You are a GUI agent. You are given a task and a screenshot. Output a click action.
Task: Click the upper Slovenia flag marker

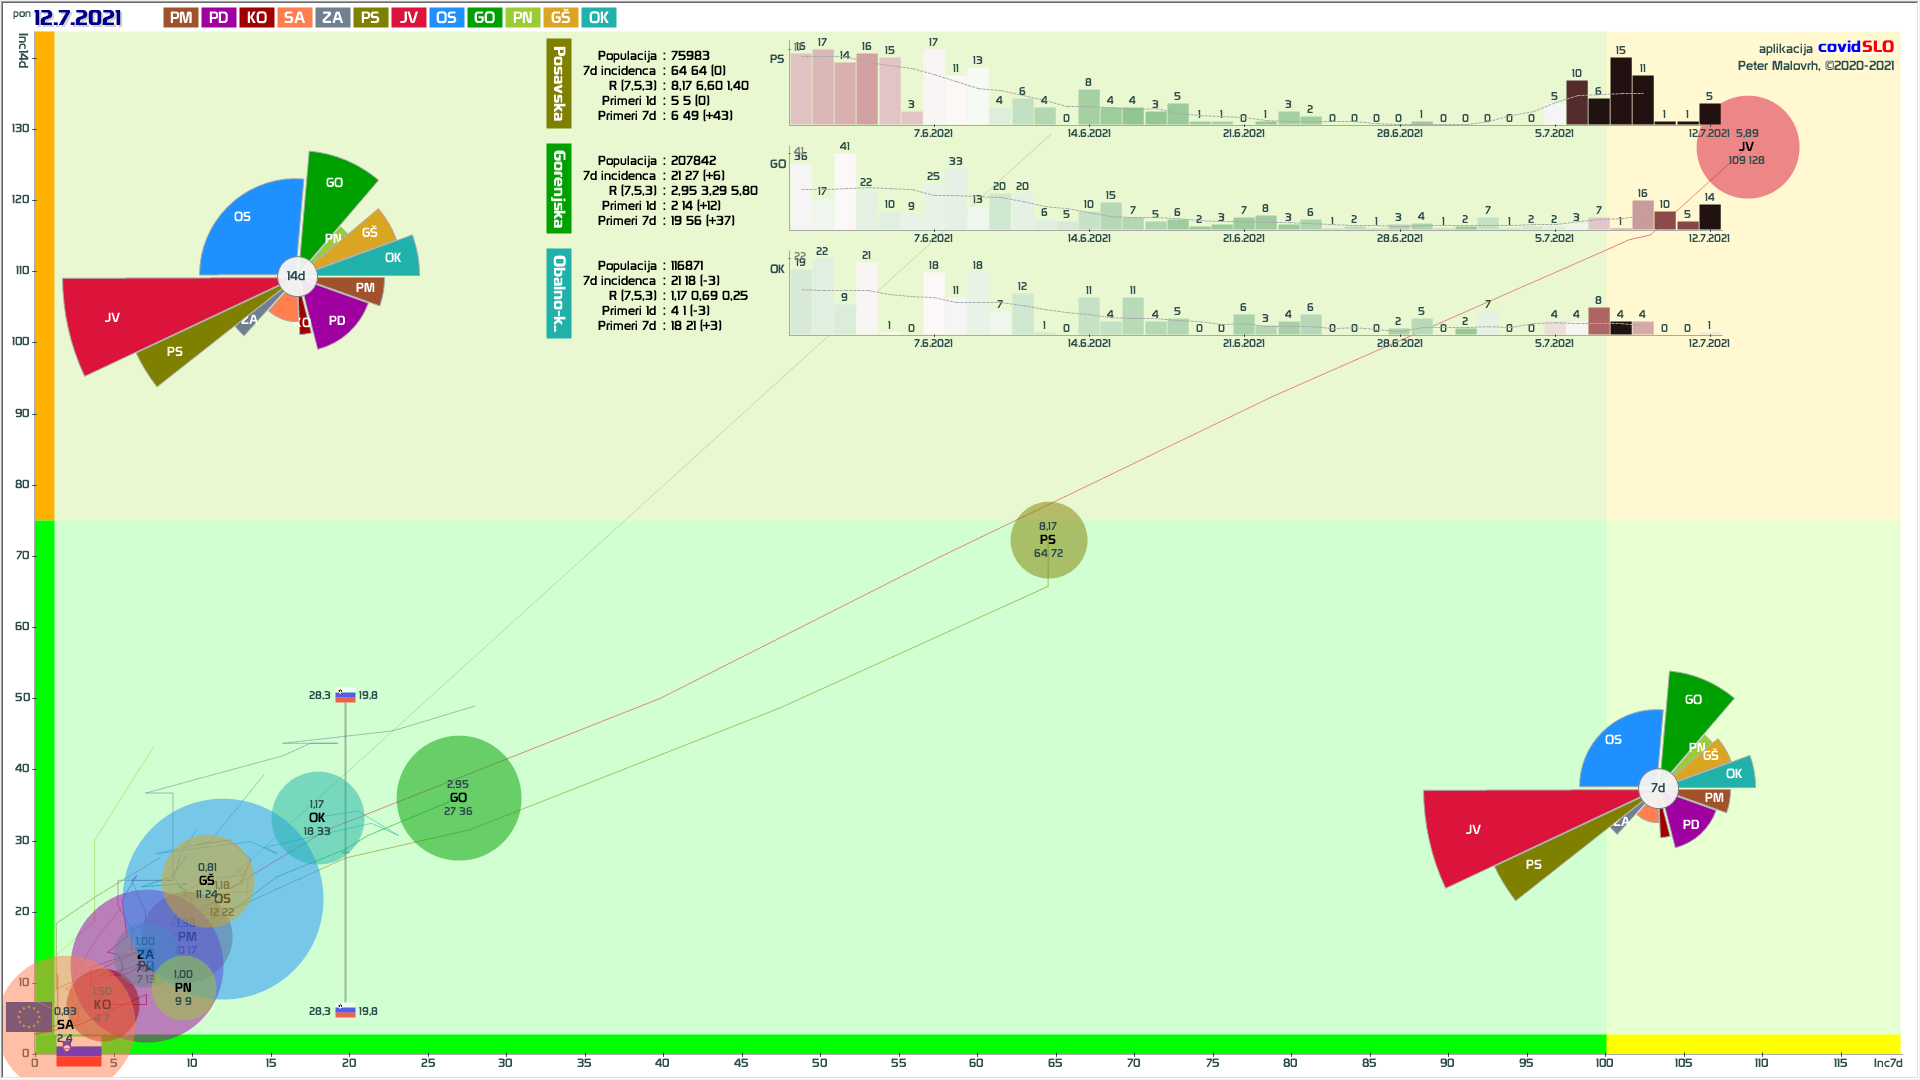[345, 695]
